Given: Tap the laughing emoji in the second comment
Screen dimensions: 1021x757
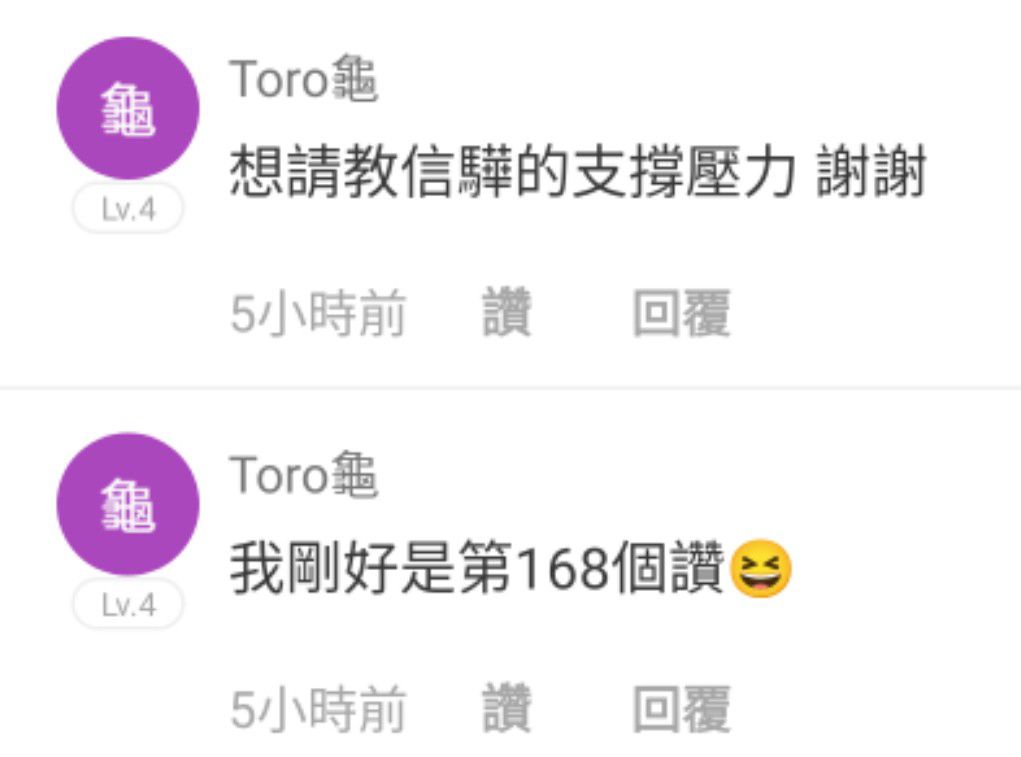Looking at the screenshot, I should point(761,570).
